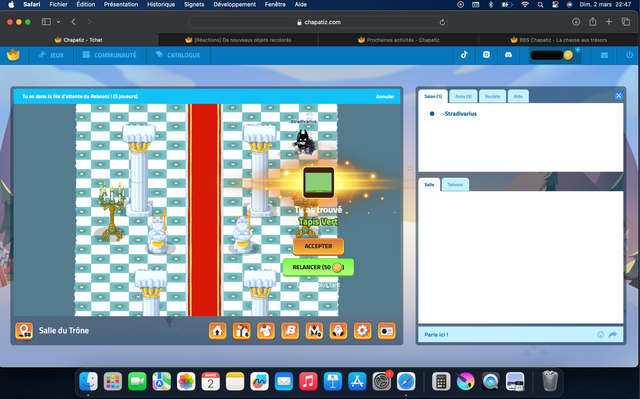This screenshot has height=399, width=640.
Task: Open the CATALOGUE navigation menu
Action: [178, 55]
